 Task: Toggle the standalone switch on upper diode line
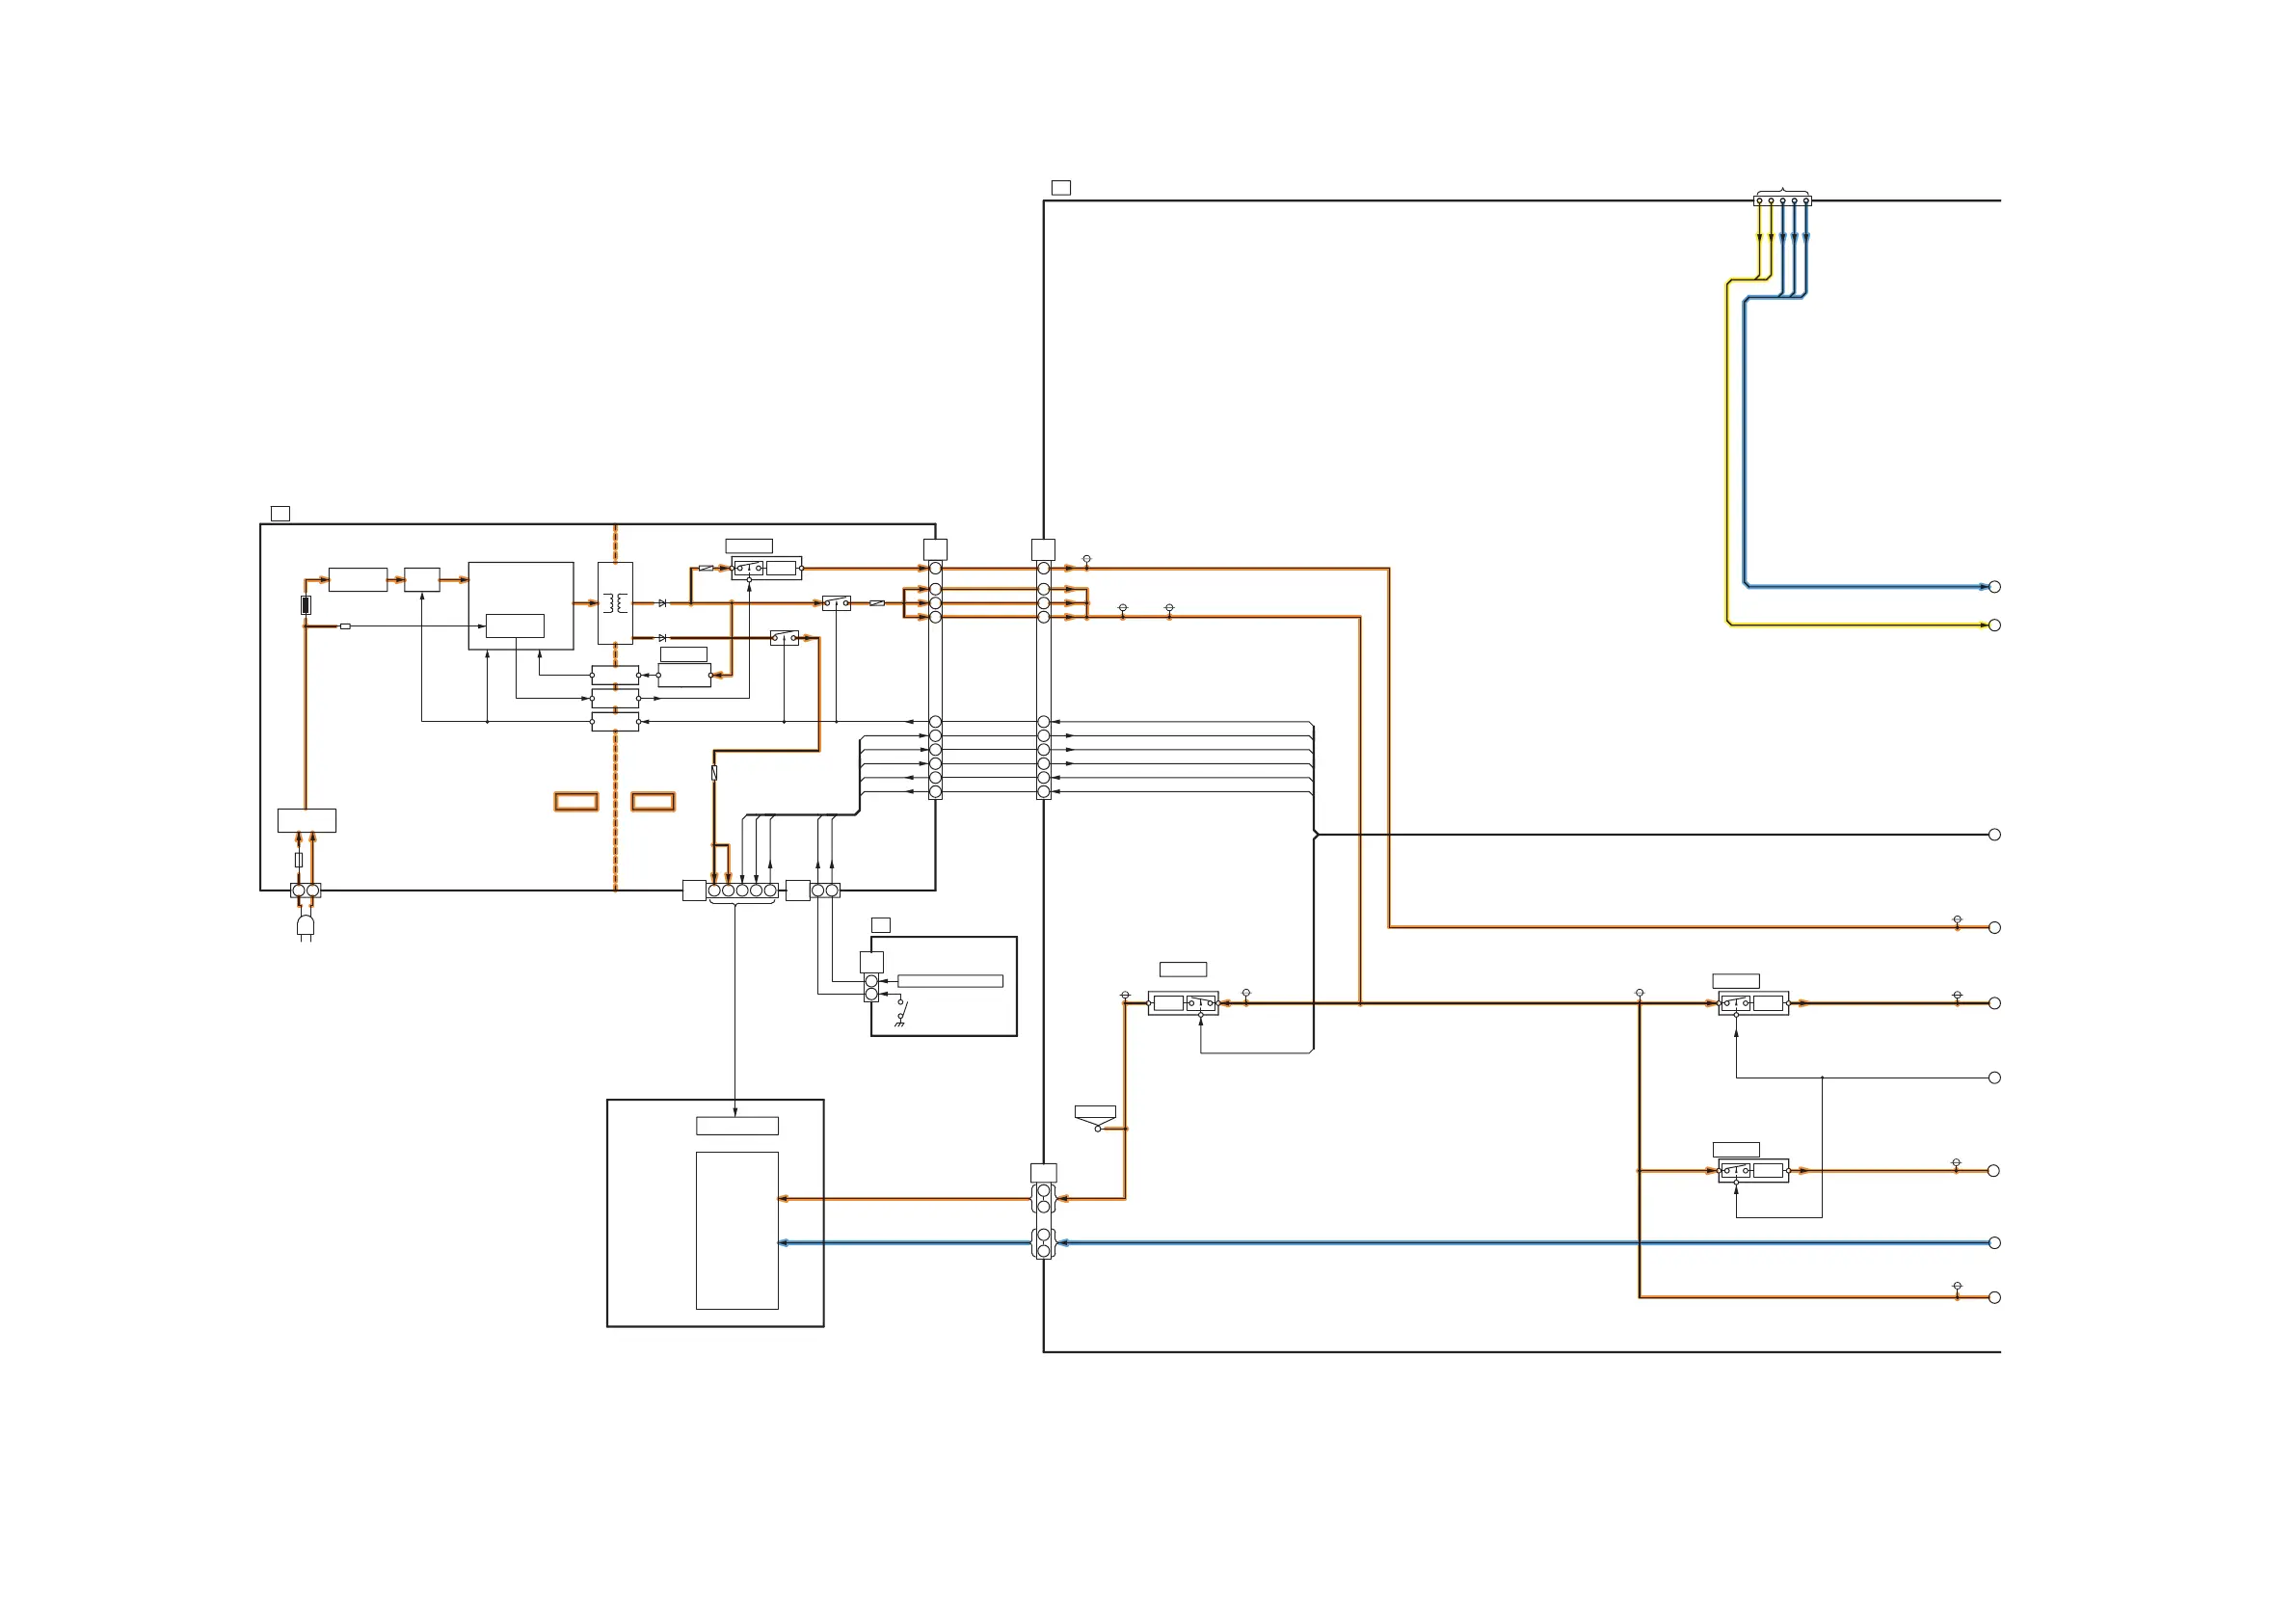(836, 603)
